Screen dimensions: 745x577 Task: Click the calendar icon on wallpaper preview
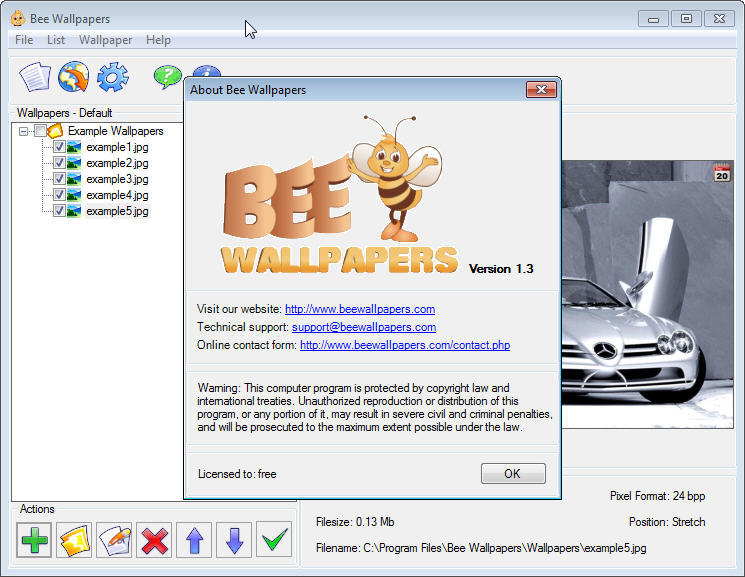(x=722, y=172)
